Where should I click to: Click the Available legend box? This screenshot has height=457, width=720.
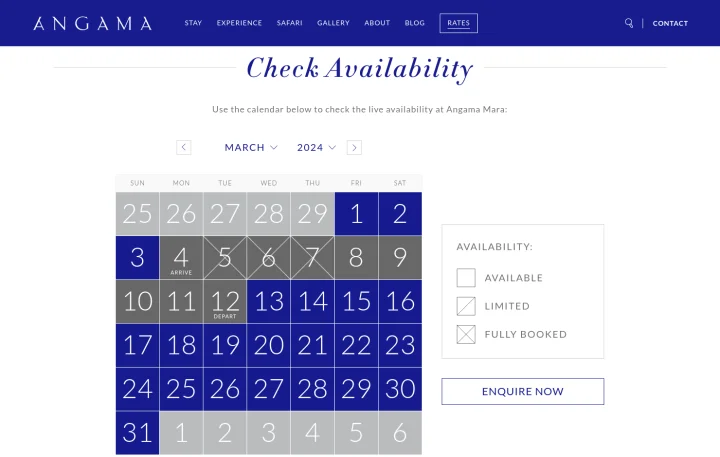tap(466, 278)
